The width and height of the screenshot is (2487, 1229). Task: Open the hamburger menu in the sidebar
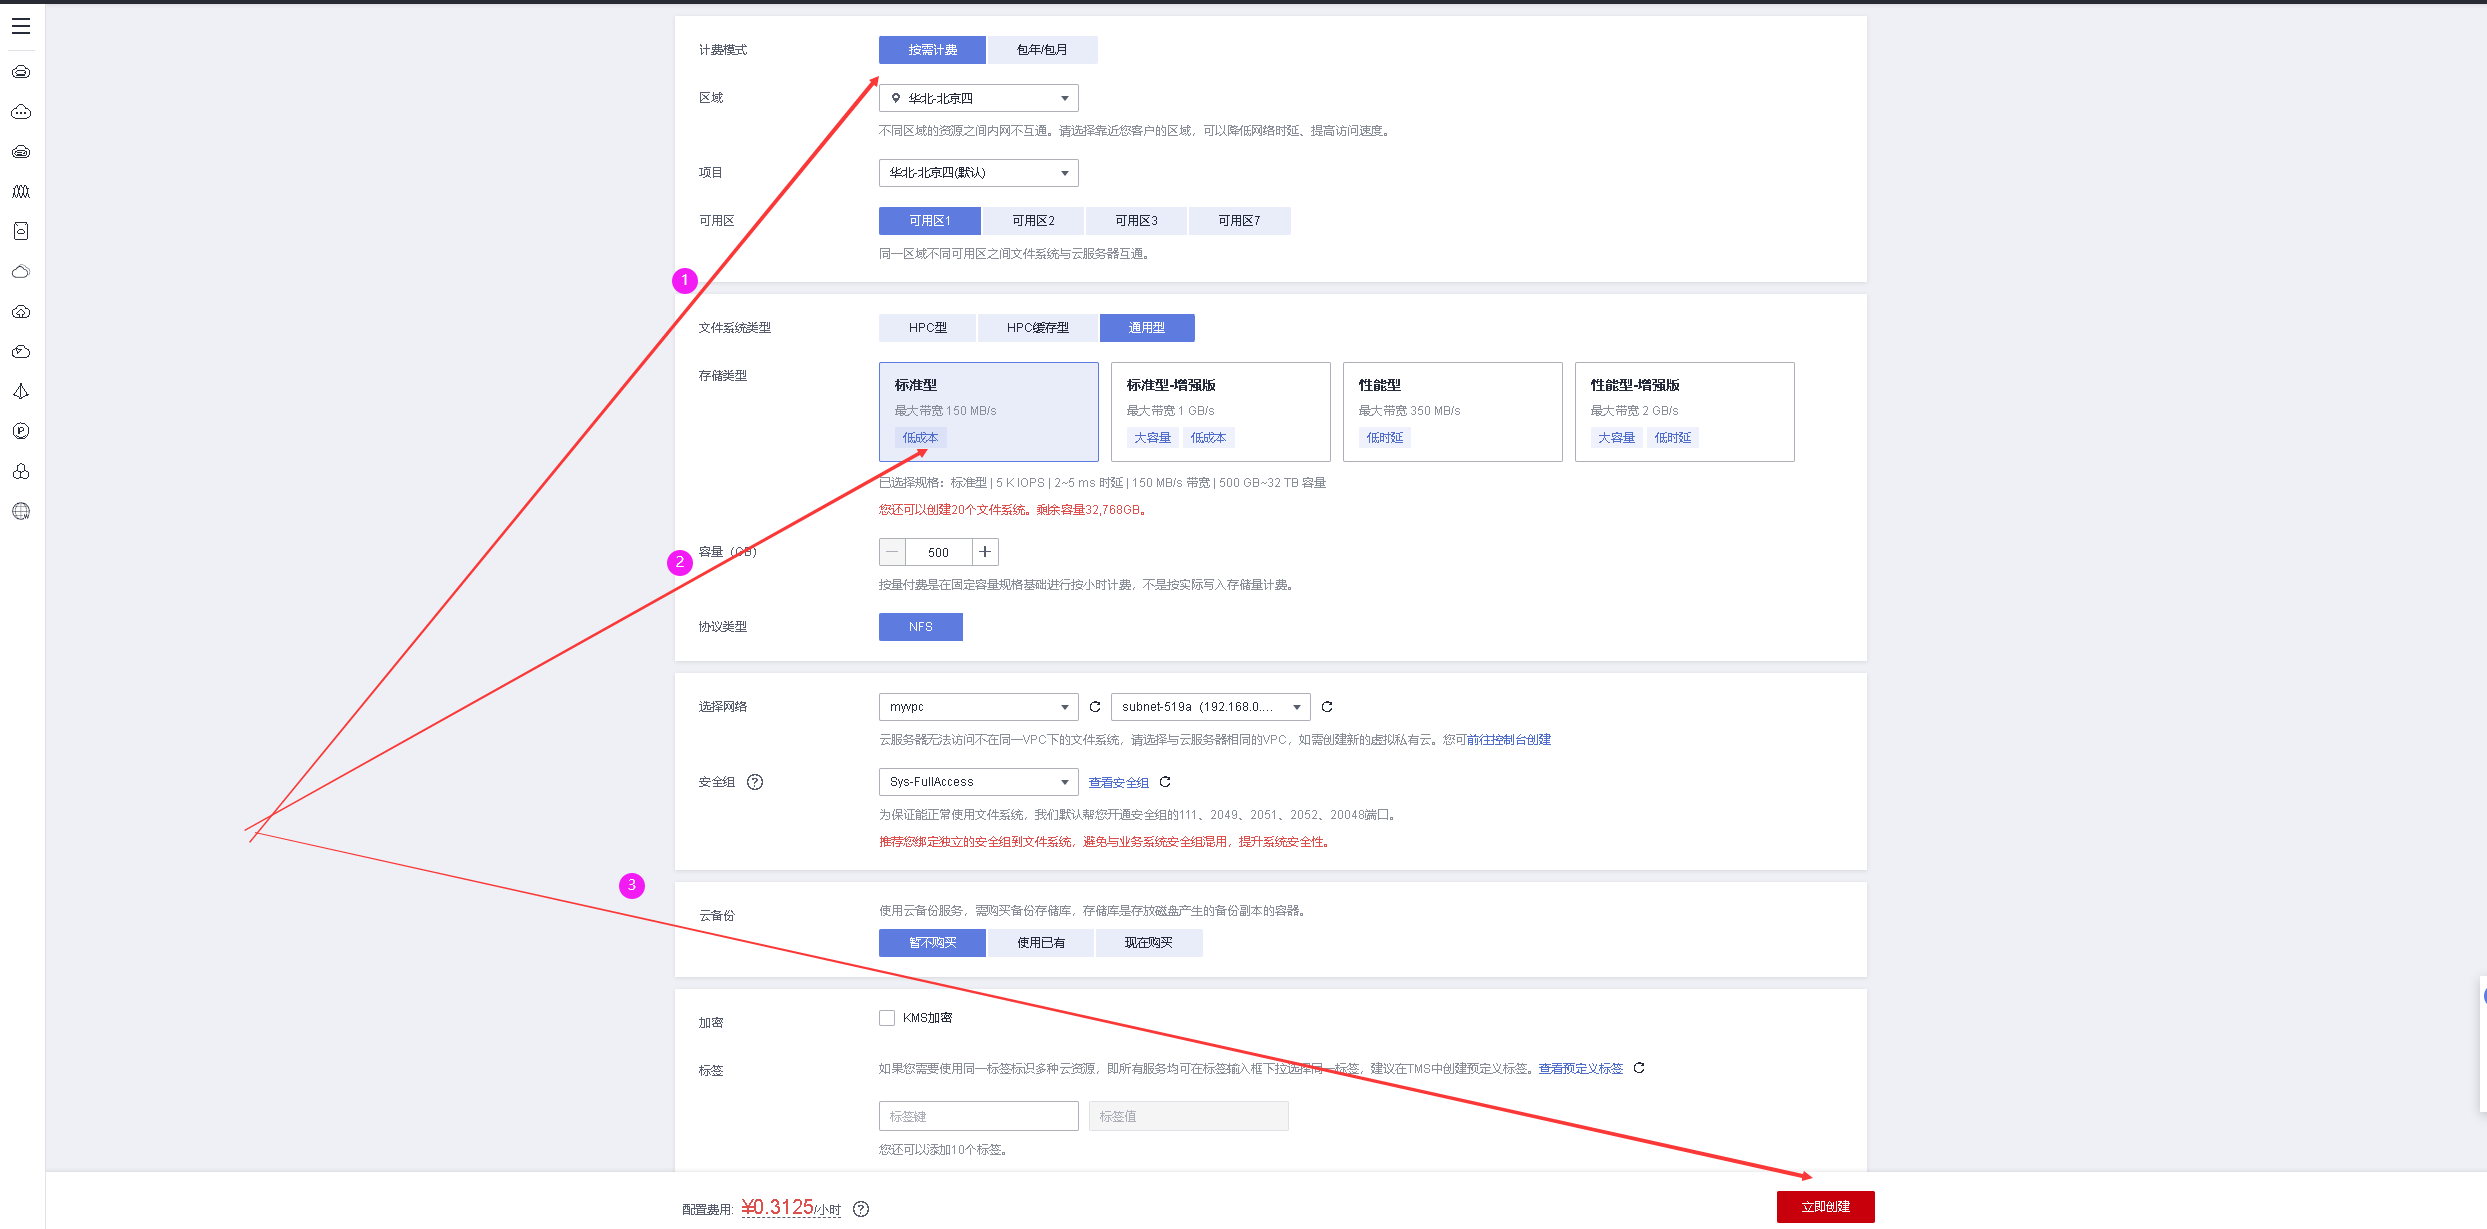[x=21, y=26]
